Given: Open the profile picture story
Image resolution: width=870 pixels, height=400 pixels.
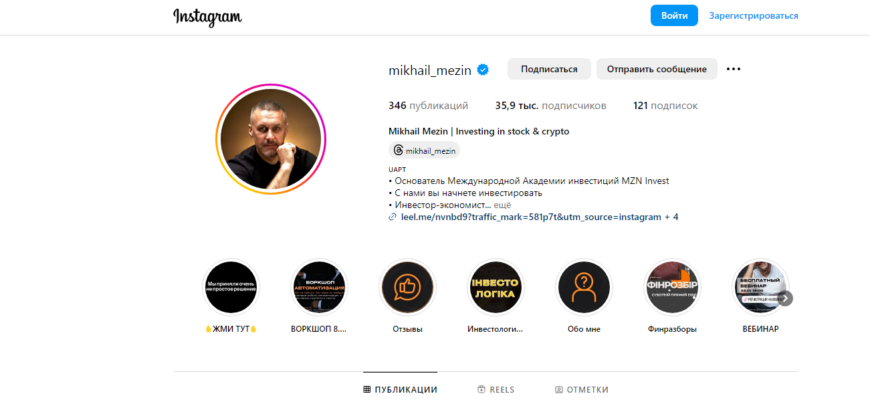Looking at the screenshot, I should pyautogui.click(x=271, y=139).
